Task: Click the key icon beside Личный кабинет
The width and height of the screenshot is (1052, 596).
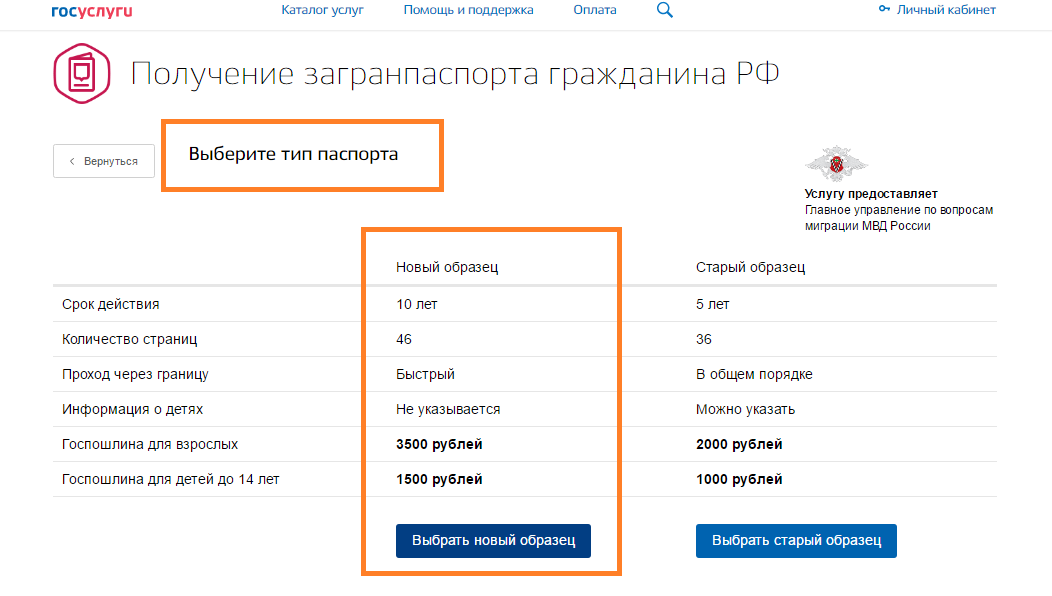Action: (x=884, y=9)
